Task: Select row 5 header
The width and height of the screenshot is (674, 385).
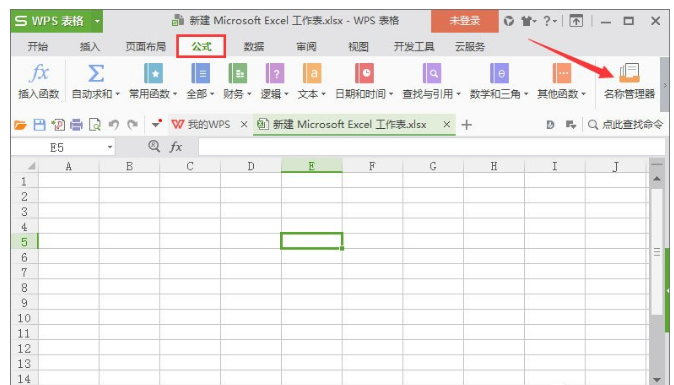Action: (25, 241)
